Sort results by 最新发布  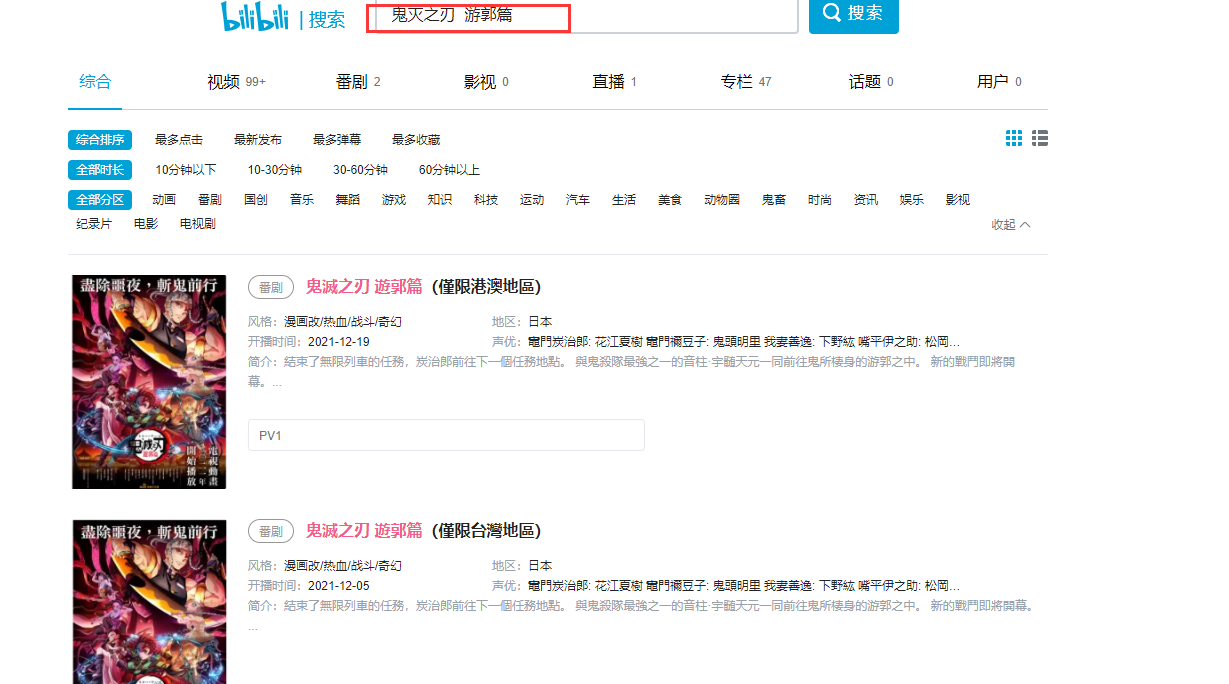coord(258,140)
